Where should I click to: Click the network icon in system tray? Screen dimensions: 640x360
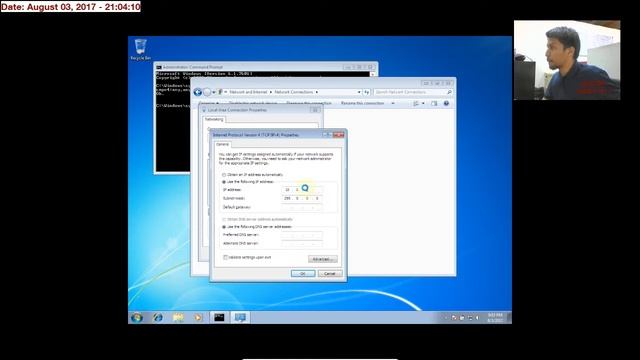[469, 318]
